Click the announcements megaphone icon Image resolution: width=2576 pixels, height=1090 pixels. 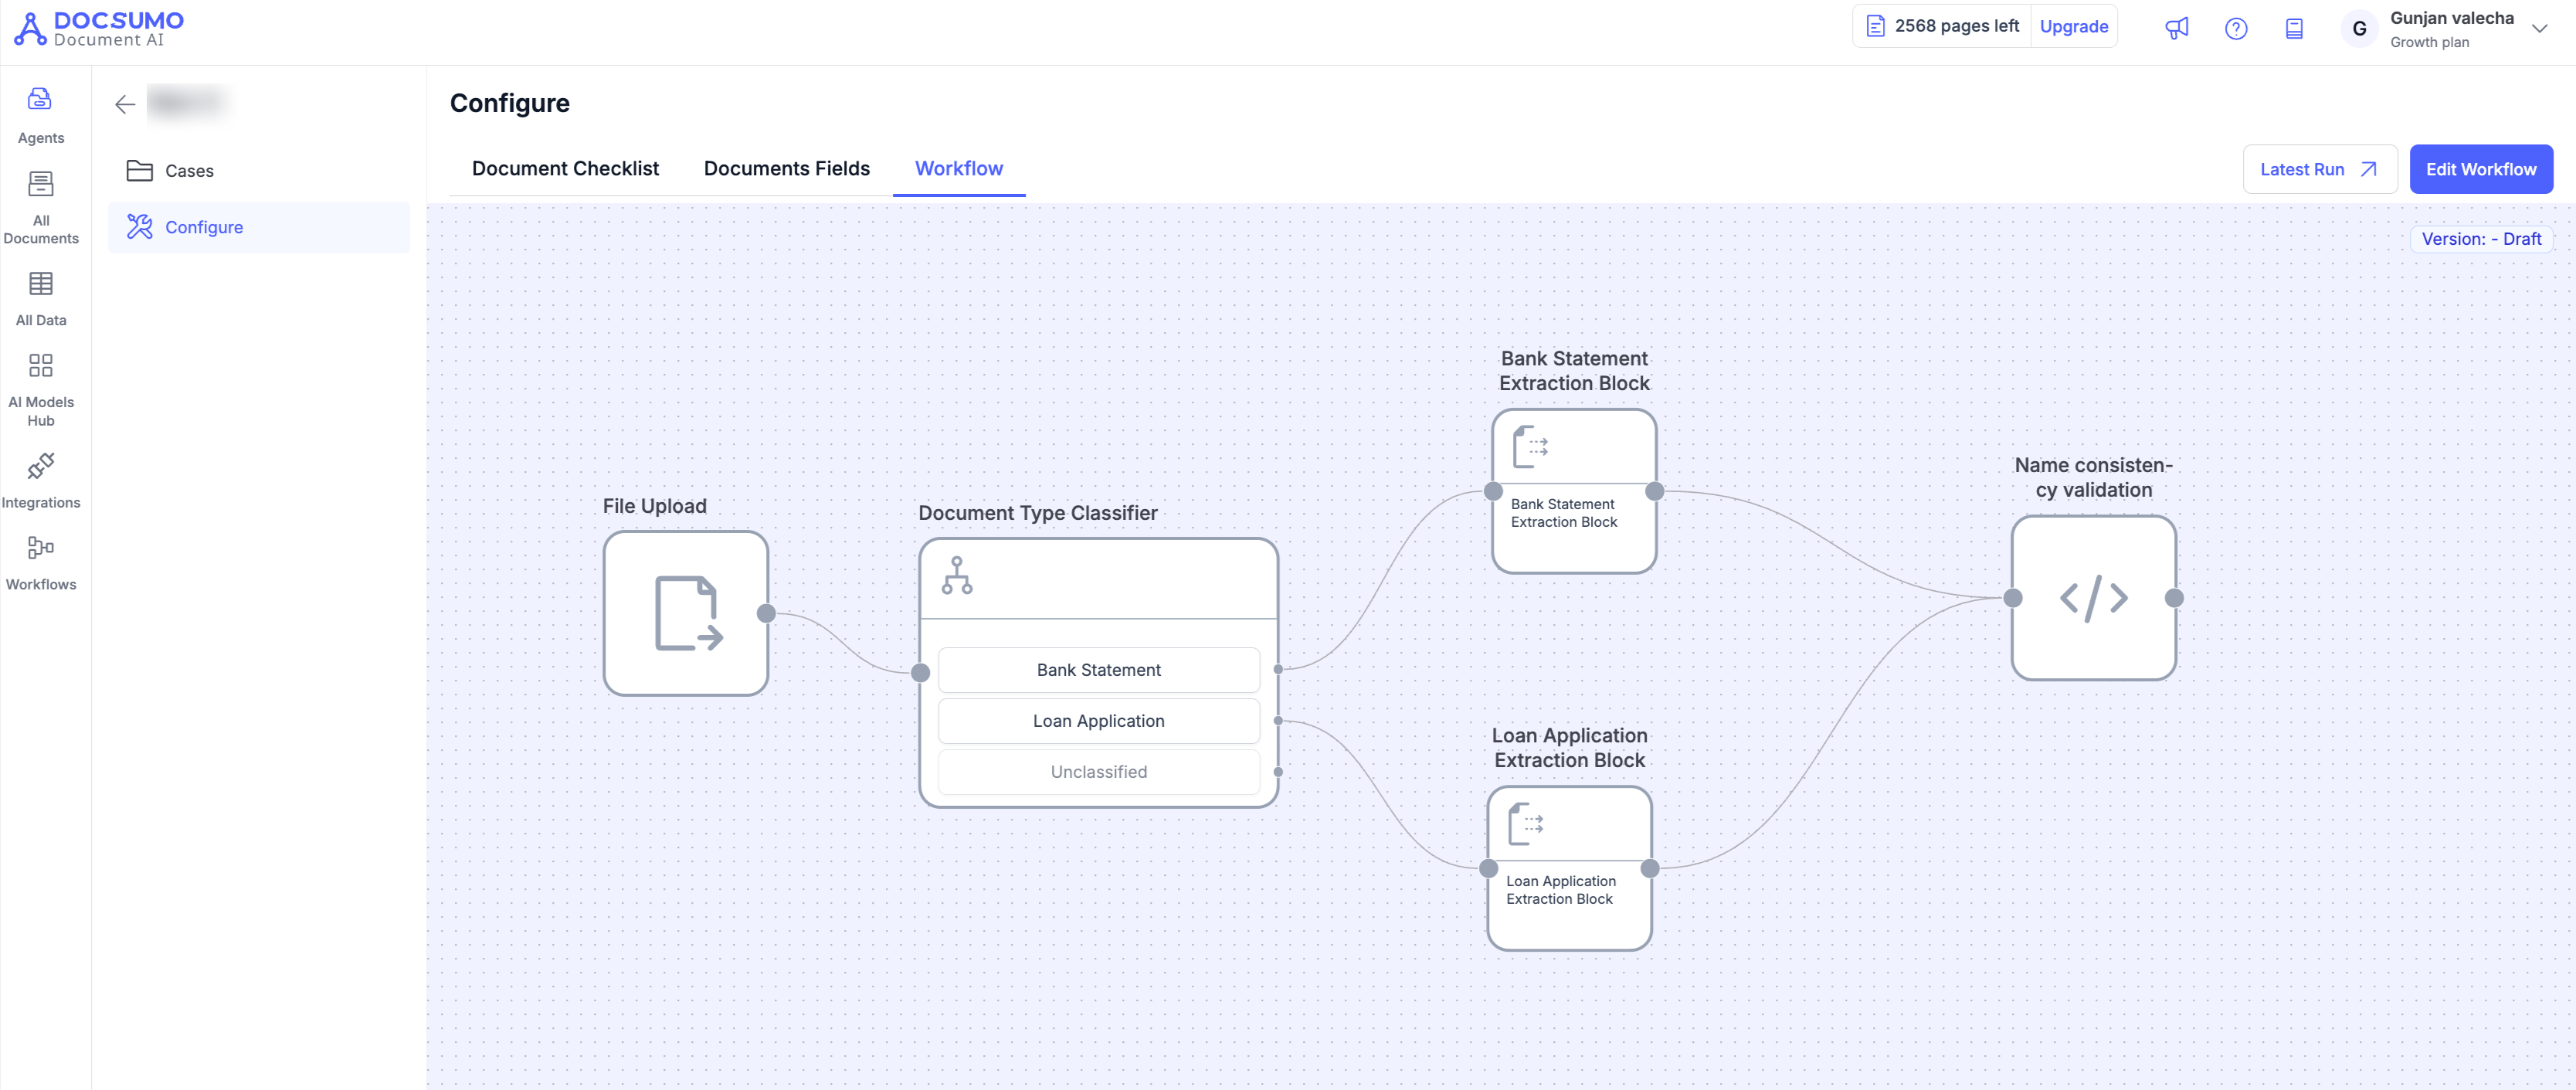point(2176,28)
